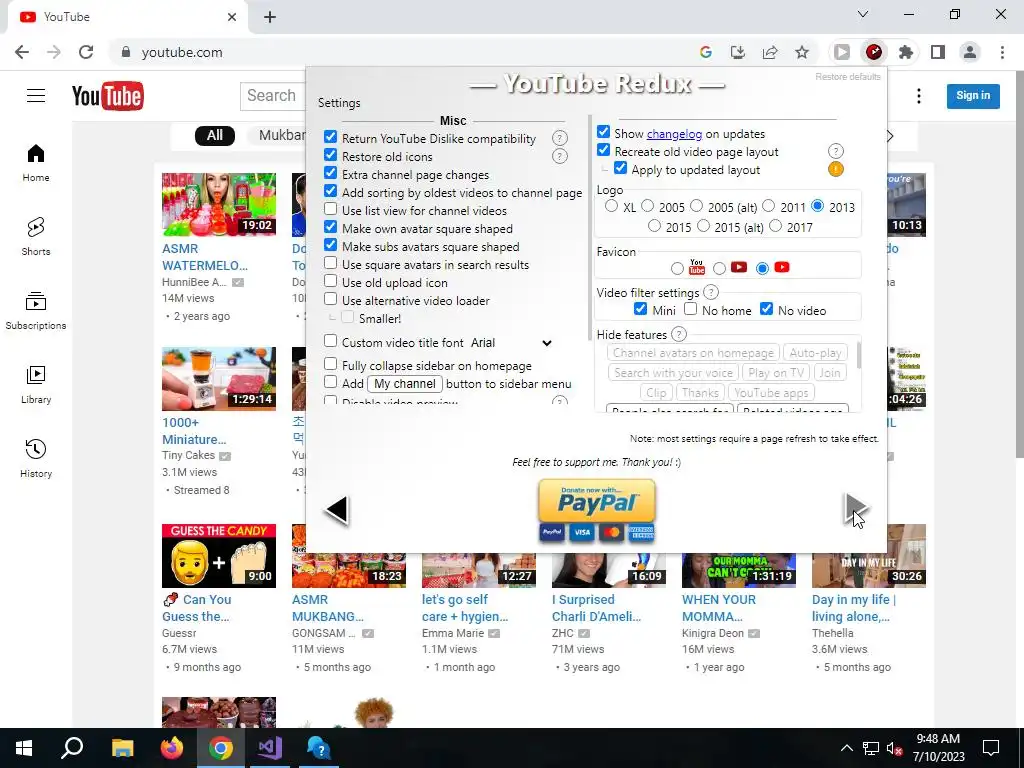This screenshot has width=1024, height=768.
Task: Click the Sign in button
Action: pyautogui.click(x=973, y=96)
